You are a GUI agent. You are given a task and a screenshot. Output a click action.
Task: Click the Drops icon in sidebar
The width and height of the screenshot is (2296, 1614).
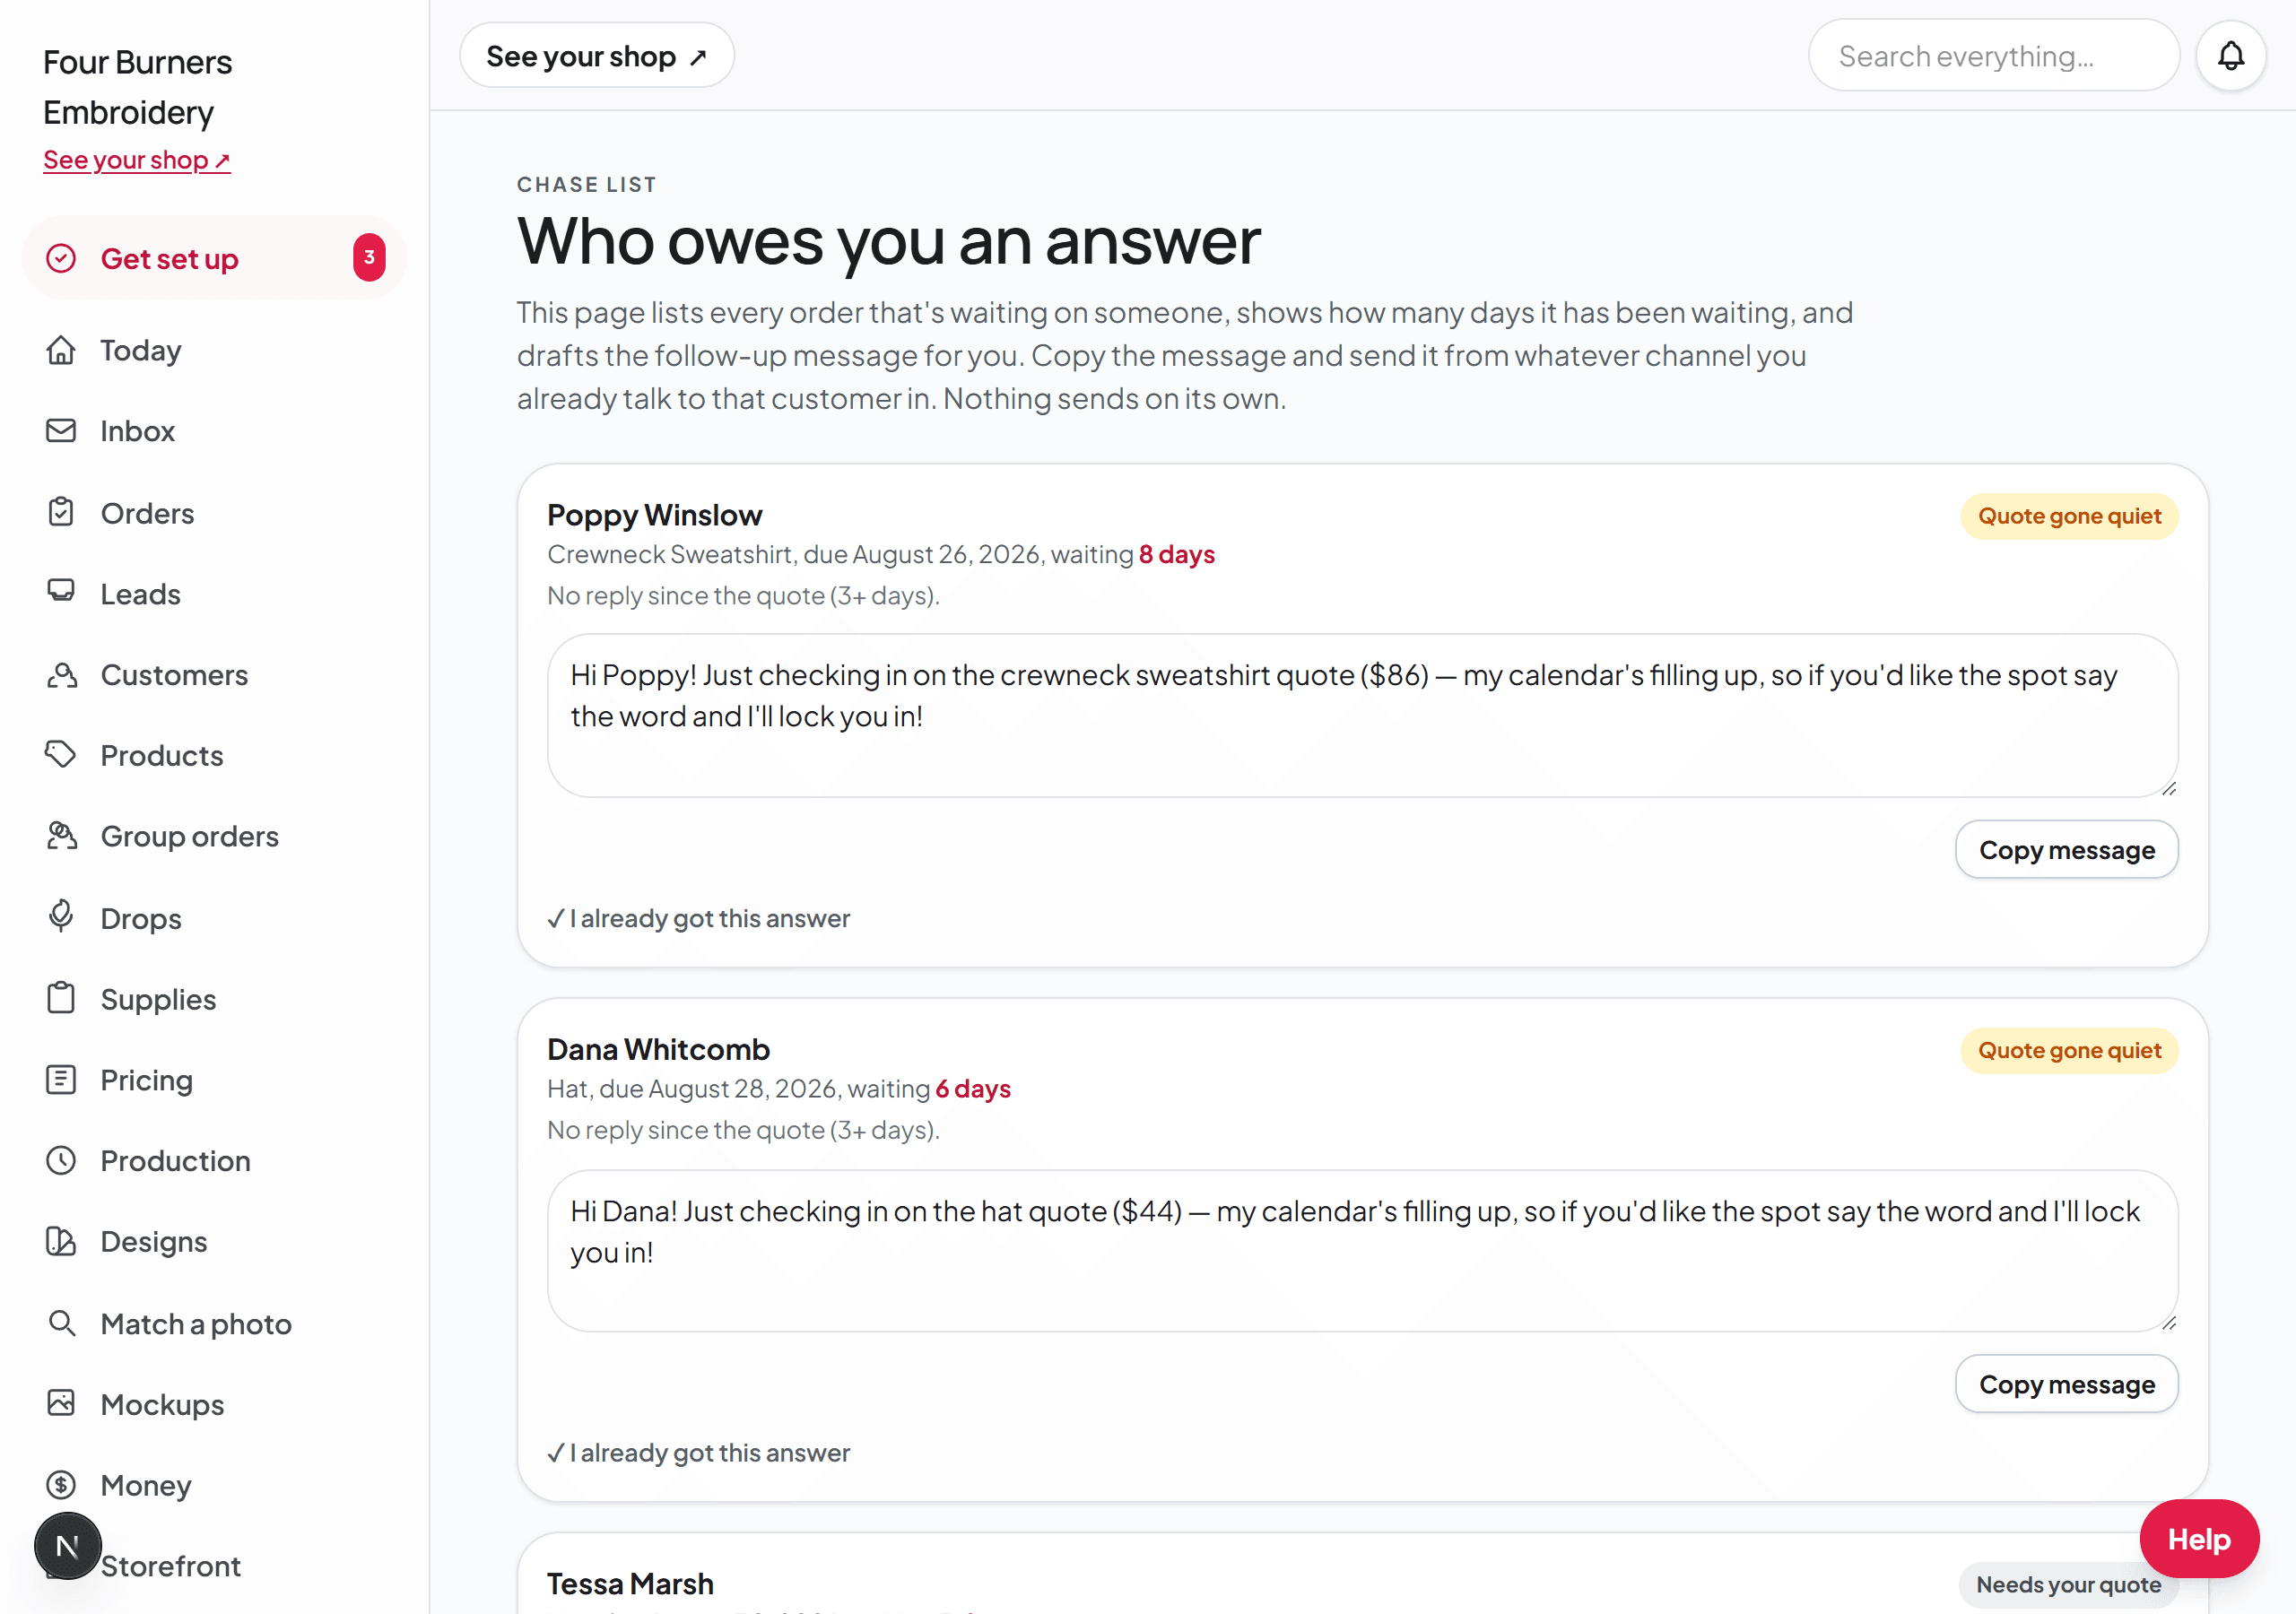tap(61, 917)
